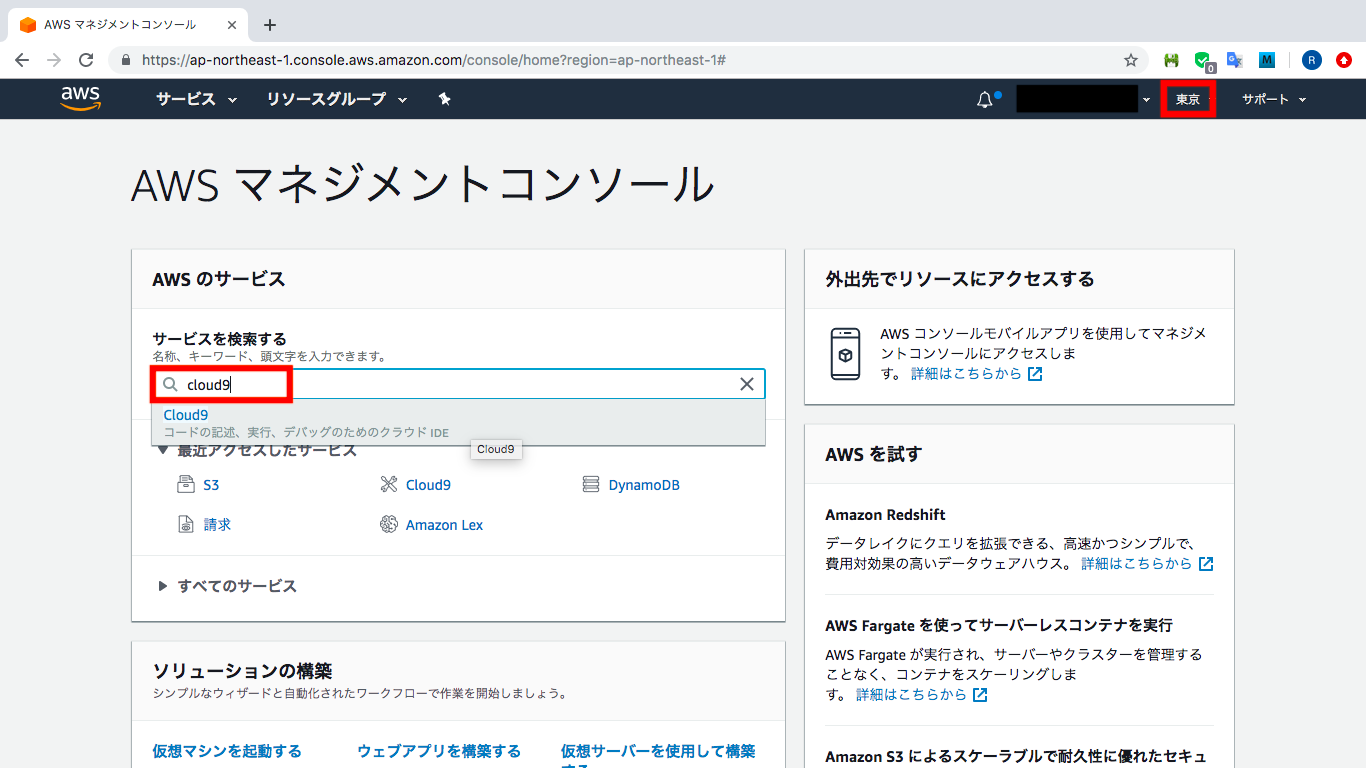Open the リソースグループ menu
The height and width of the screenshot is (768, 1366).
point(337,99)
